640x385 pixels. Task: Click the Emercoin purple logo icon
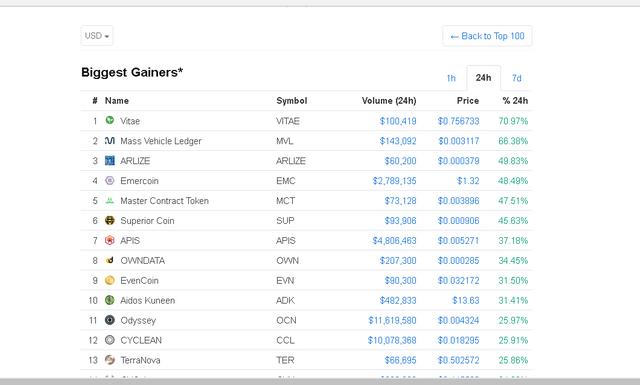point(110,180)
